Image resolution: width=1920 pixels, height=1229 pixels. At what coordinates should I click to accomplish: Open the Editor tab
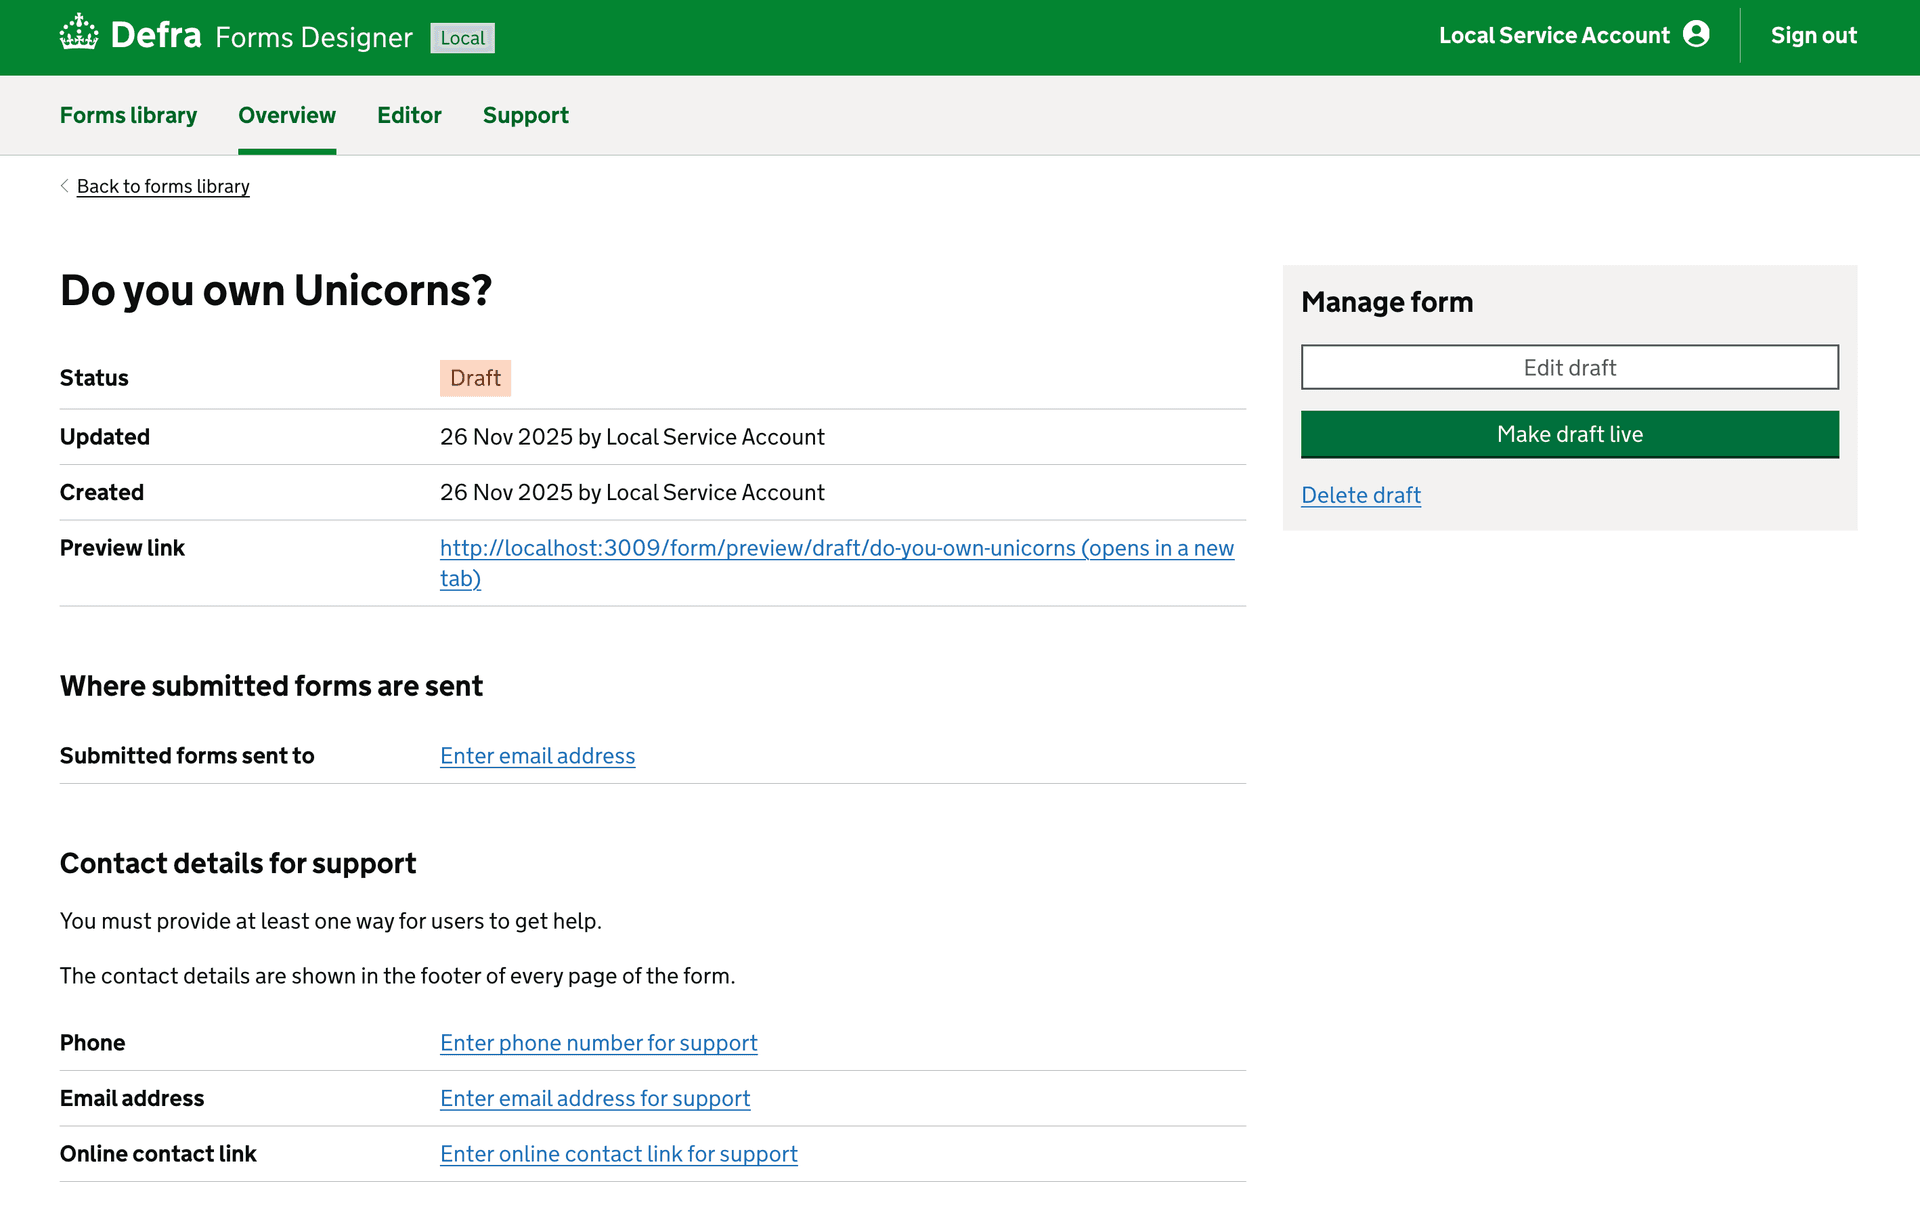(409, 115)
